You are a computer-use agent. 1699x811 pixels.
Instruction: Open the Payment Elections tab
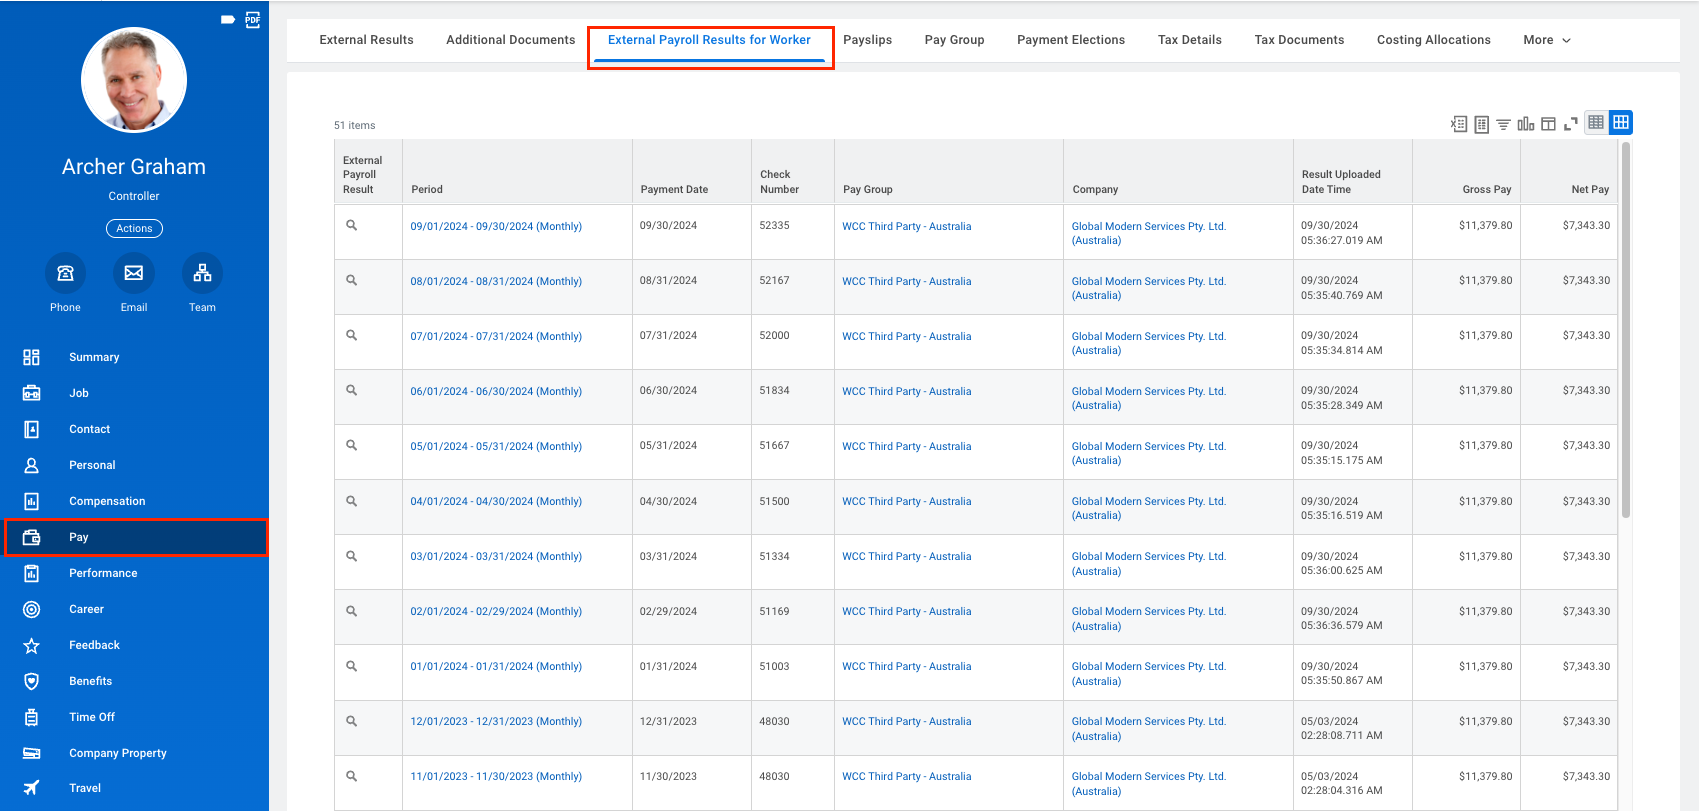tap(1071, 40)
